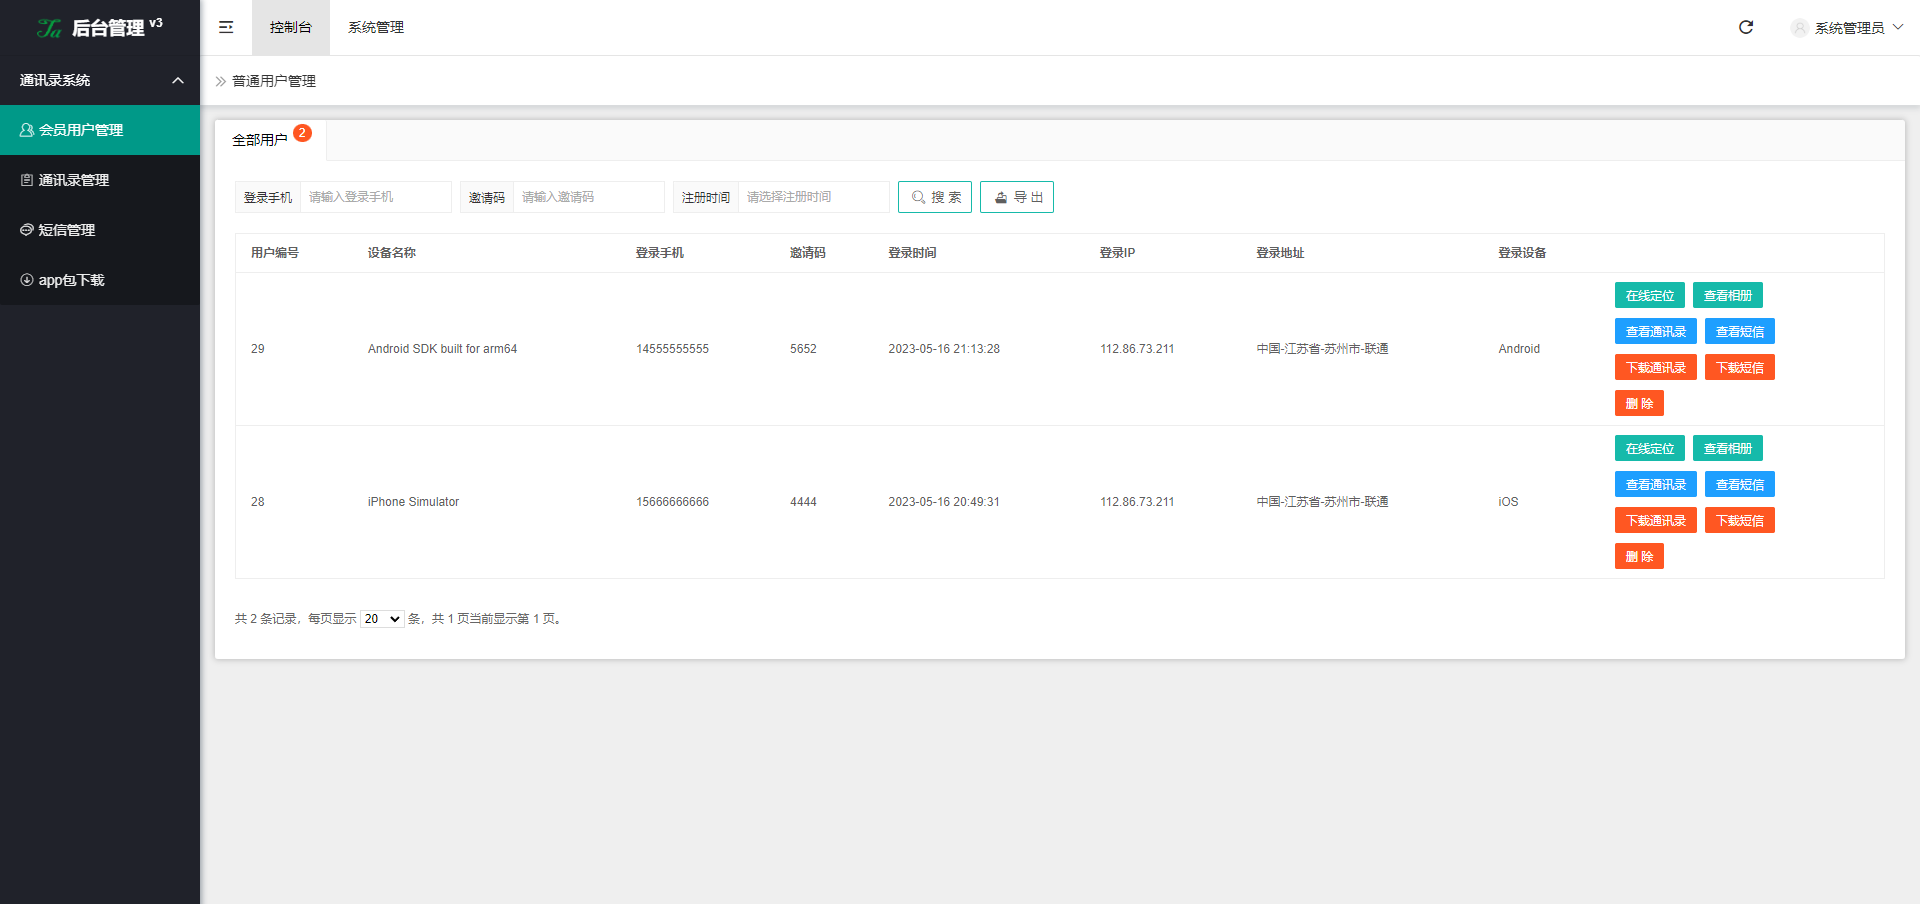Click the system administrator avatar icon

tap(1799, 28)
